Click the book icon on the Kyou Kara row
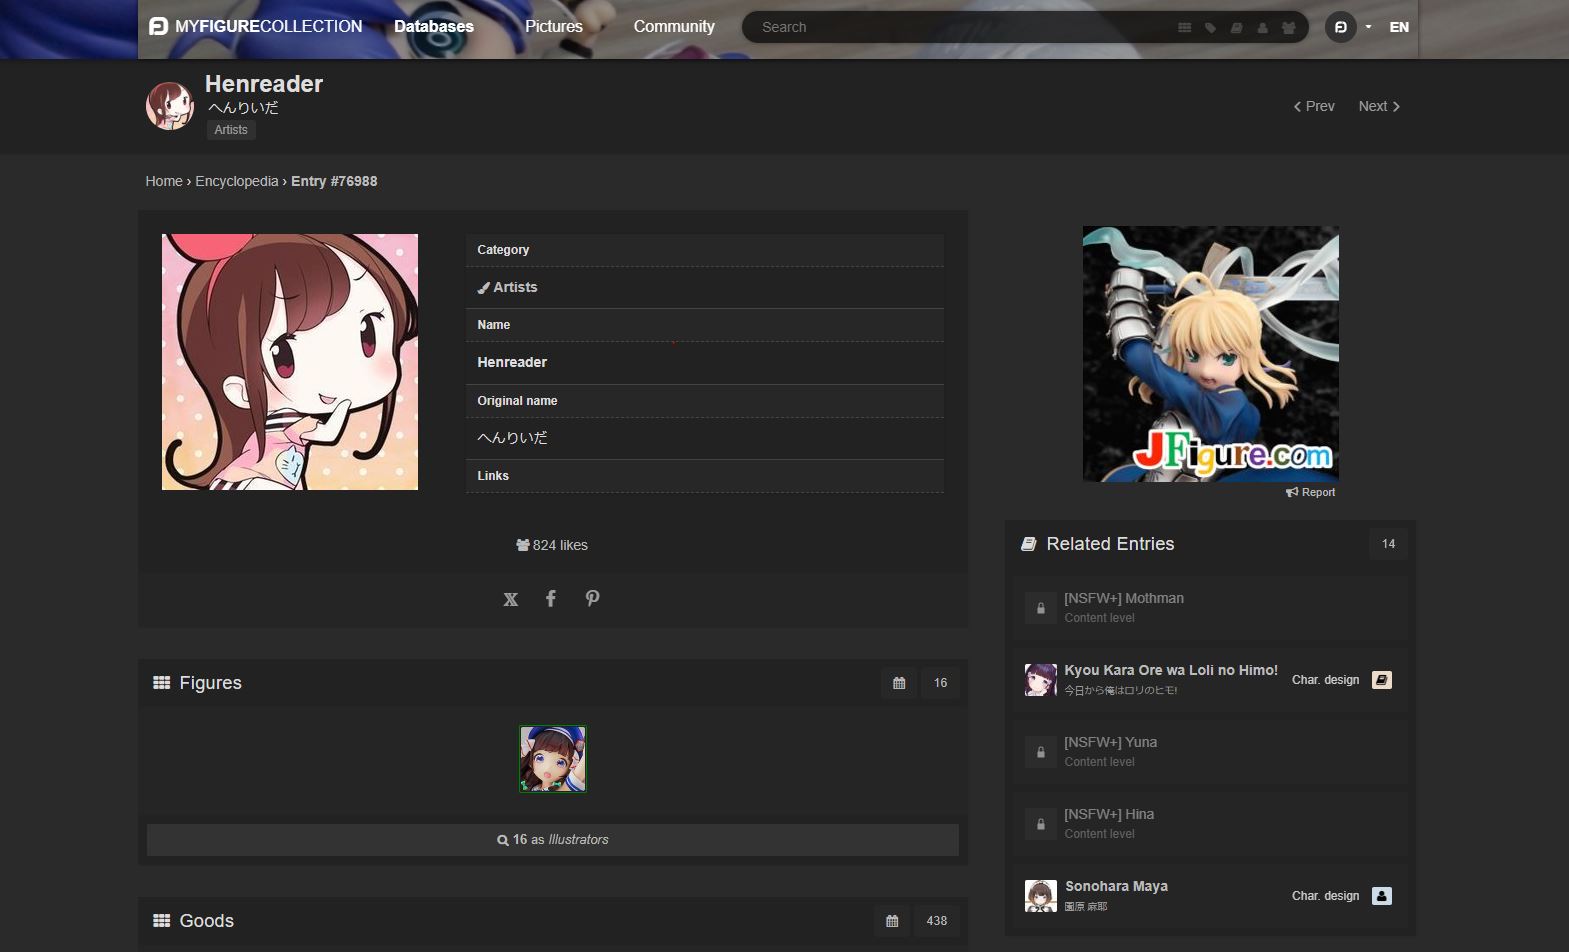1569x952 pixels. click(1382, 680)
